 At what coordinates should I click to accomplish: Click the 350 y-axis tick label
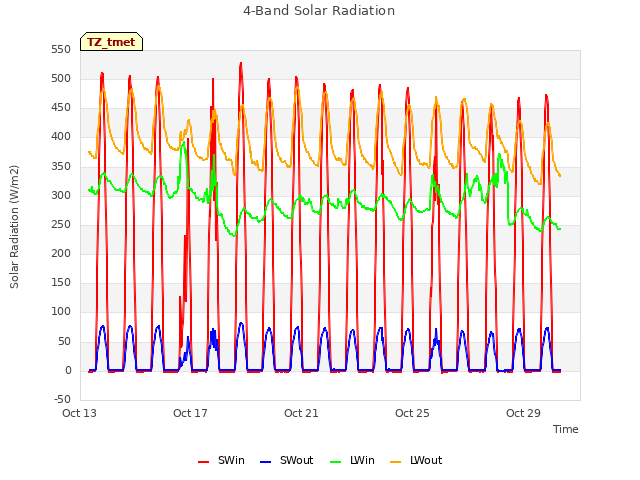pos(61,167)
